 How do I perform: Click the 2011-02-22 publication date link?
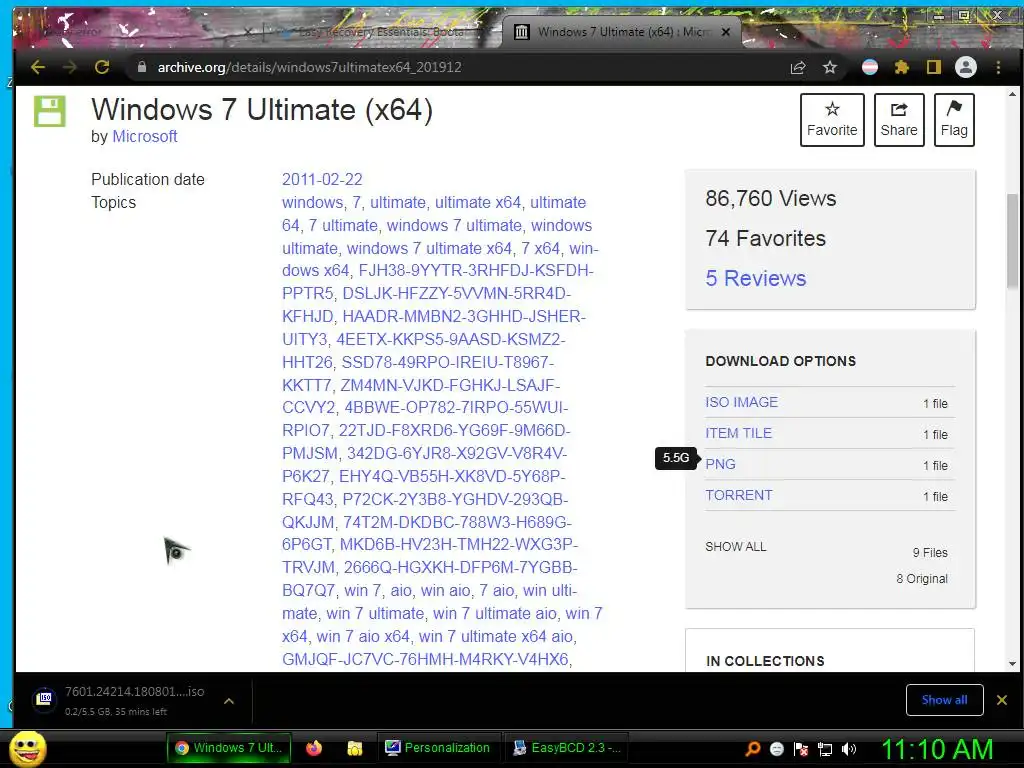click(322, 180)
